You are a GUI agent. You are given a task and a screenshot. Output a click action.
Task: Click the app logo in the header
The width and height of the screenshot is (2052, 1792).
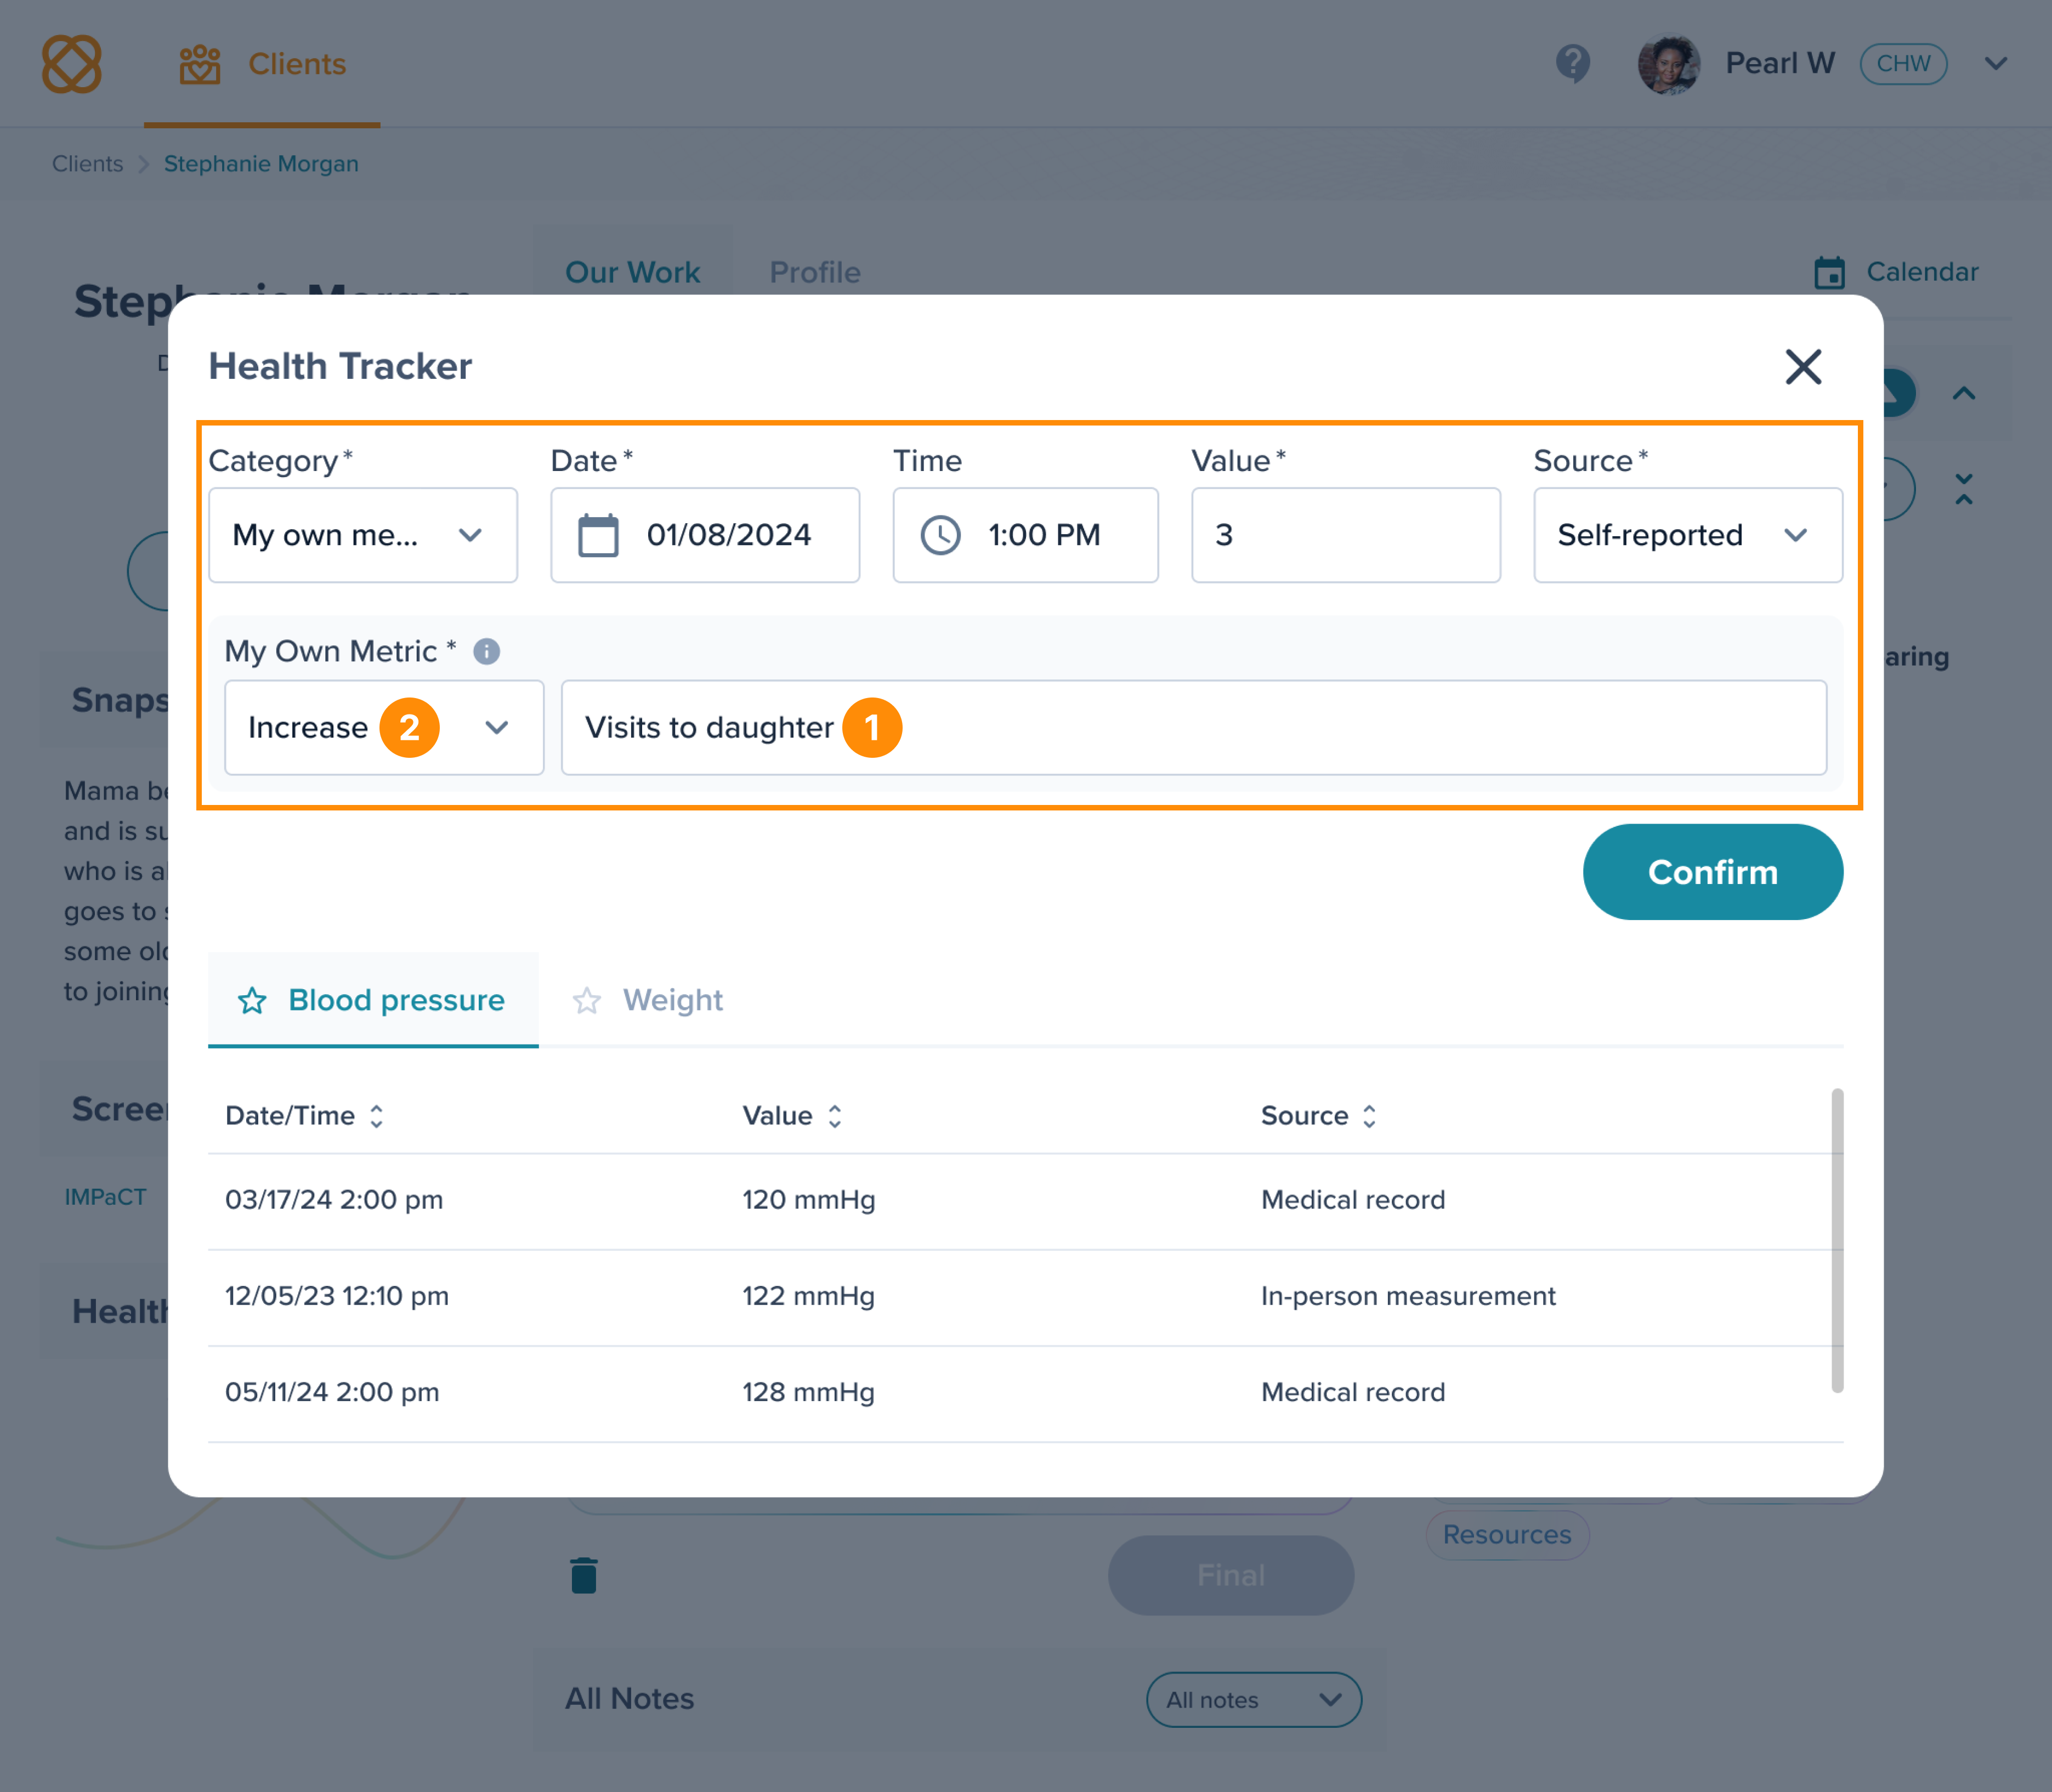pyautogui.click(x=71, y=64)
